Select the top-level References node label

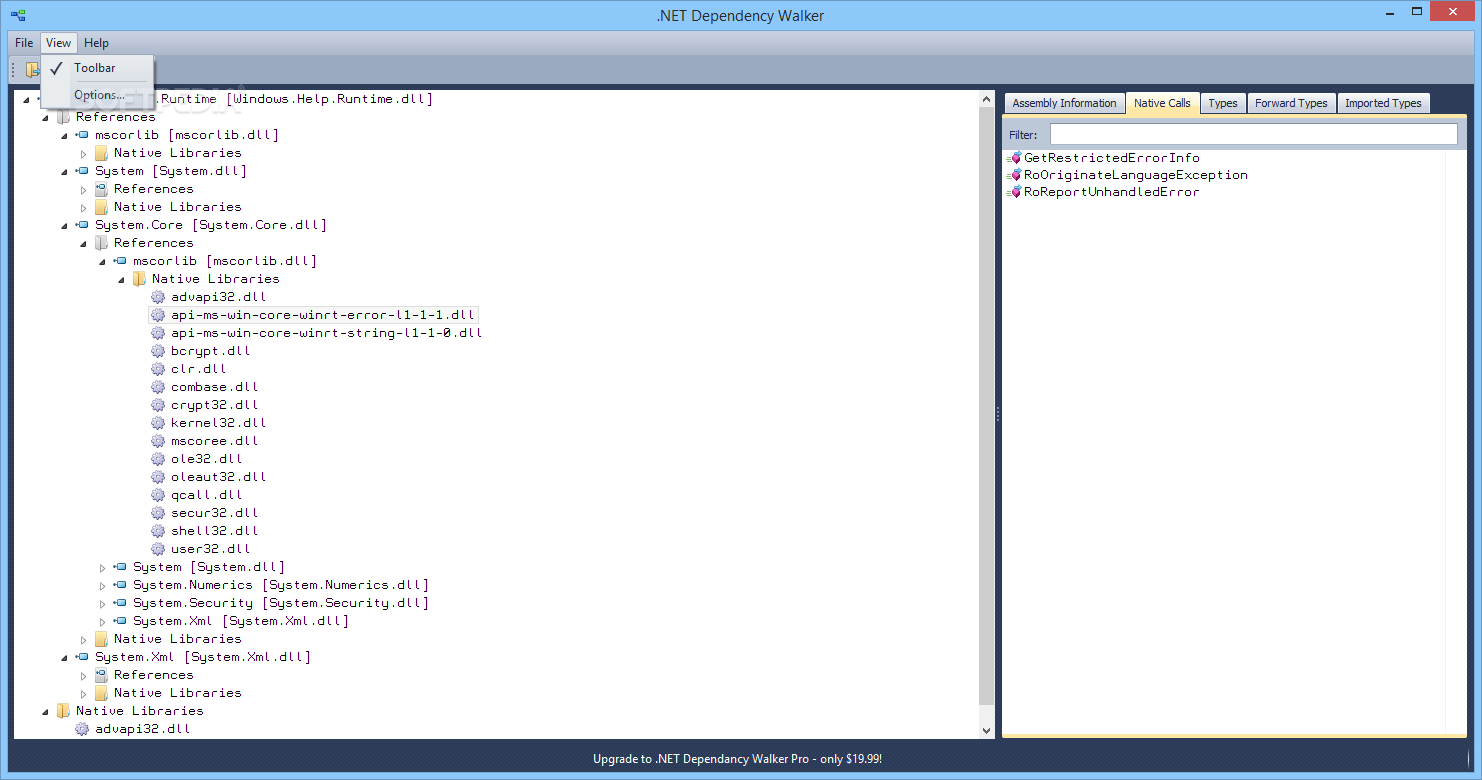pyautogui.click(x=116, y=117)
